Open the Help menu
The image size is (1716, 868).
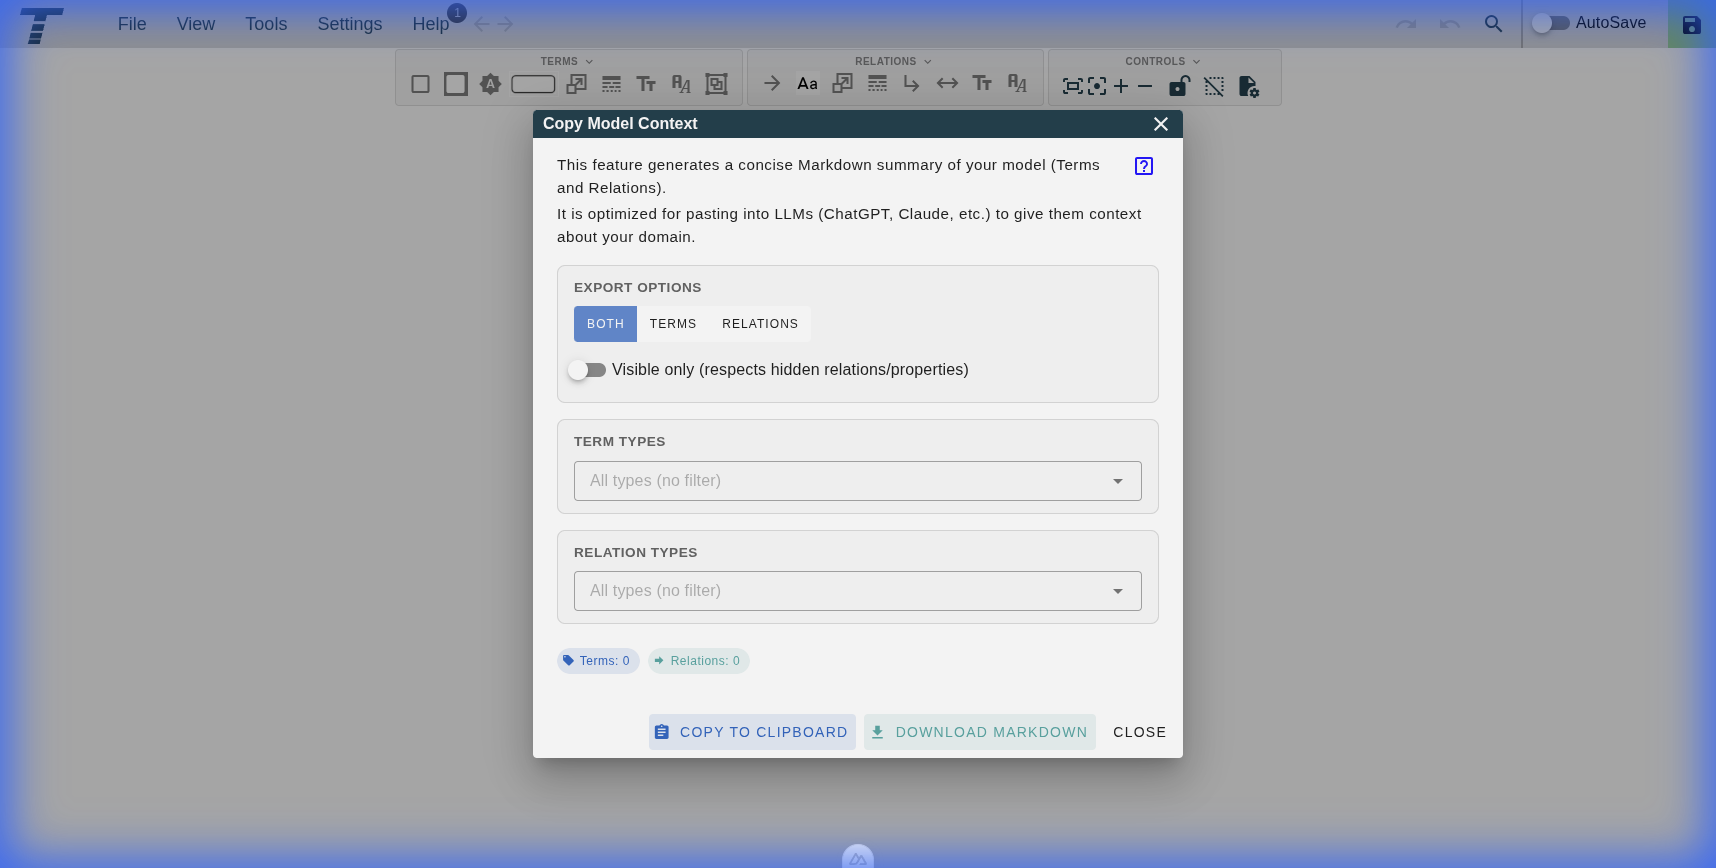coord(431,24)
